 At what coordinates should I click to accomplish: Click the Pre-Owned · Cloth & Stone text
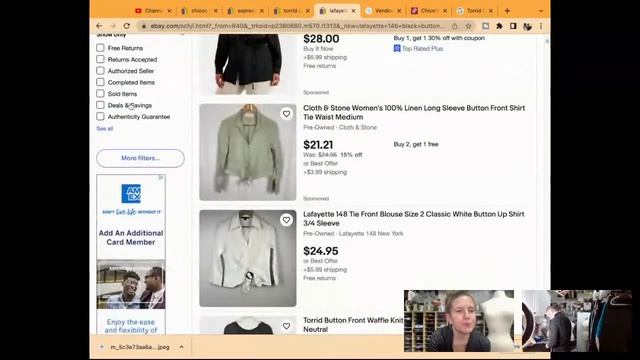[340, 127]
